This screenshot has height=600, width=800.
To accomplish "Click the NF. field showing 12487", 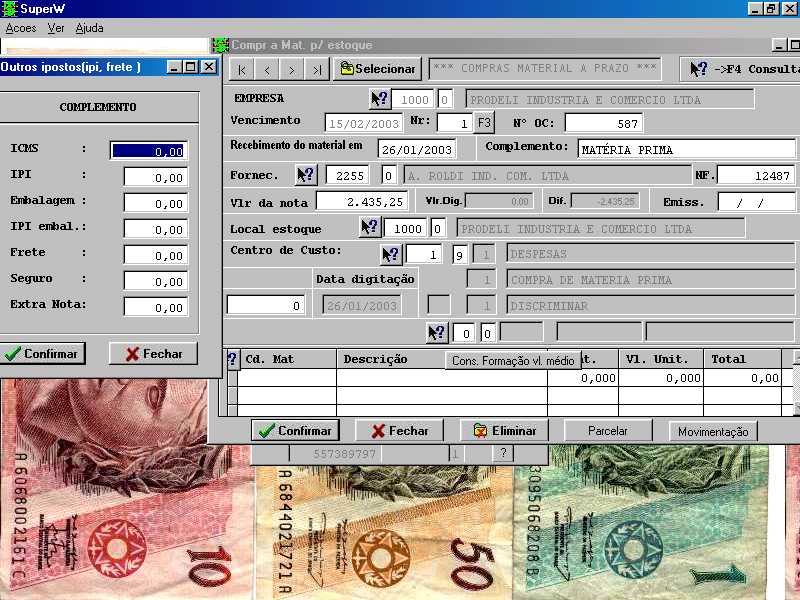I will point(756,176).
